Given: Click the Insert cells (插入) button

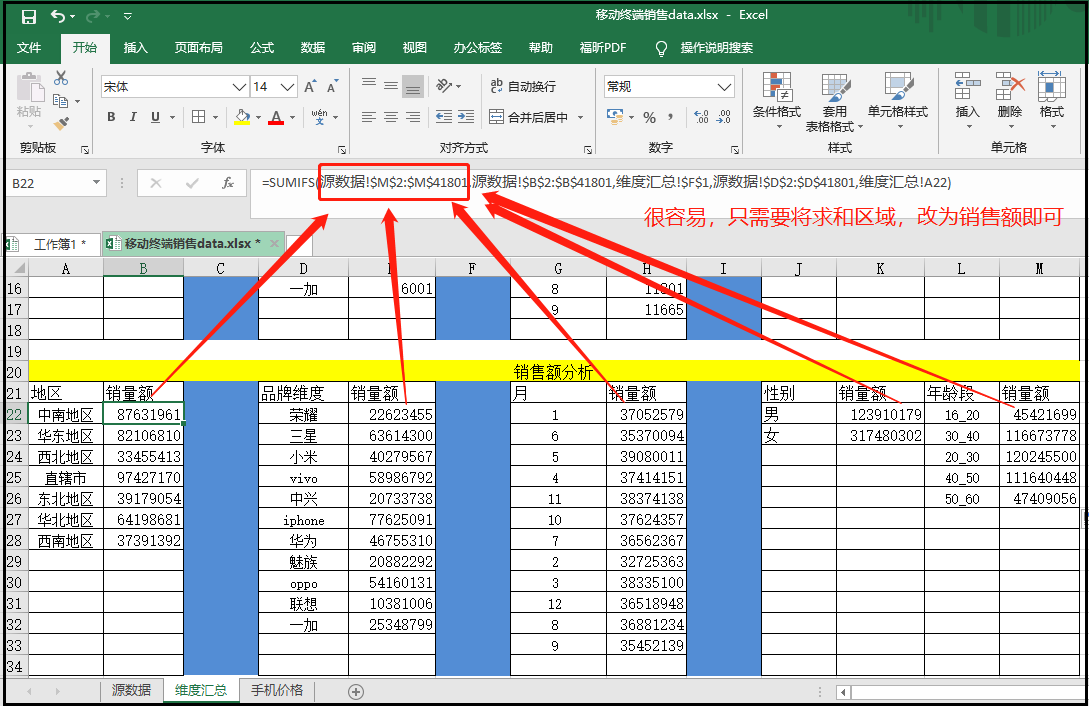Looking at the screenshot, I should click(x=967, y=101).
